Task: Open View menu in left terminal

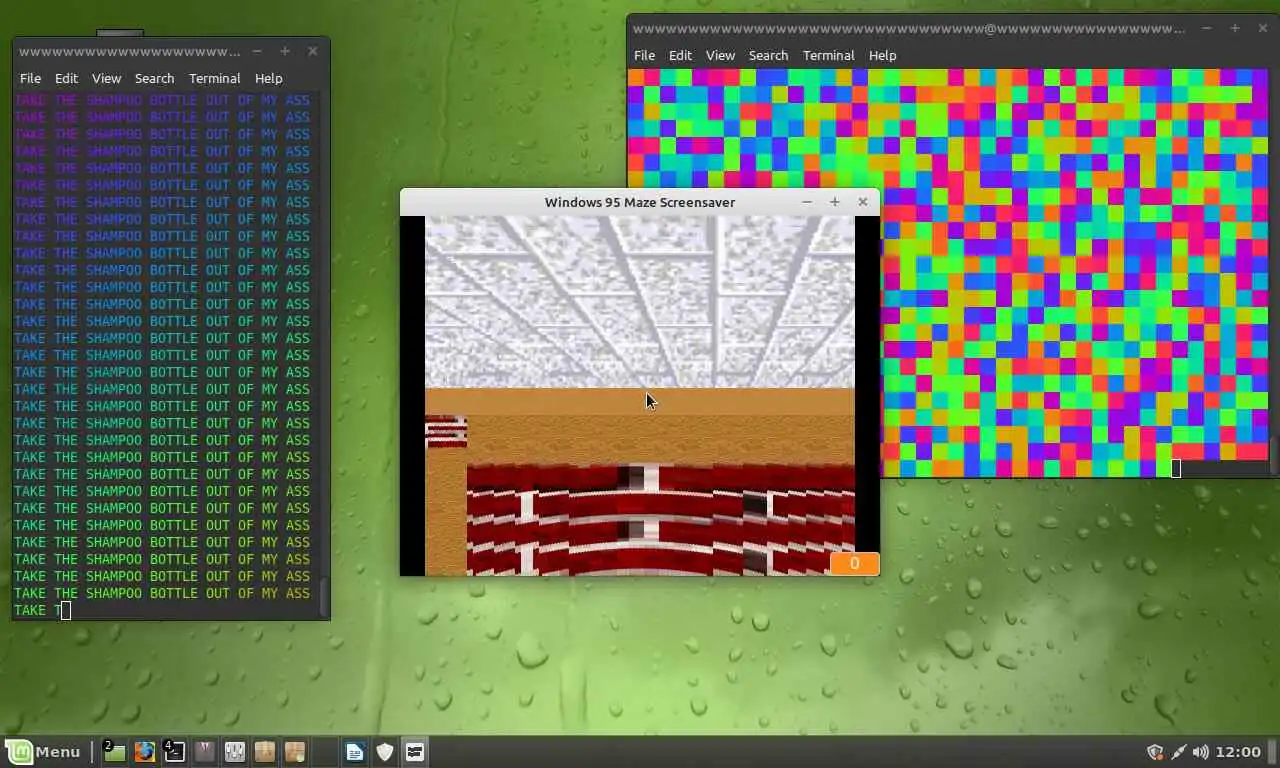Action: [106, 78]
